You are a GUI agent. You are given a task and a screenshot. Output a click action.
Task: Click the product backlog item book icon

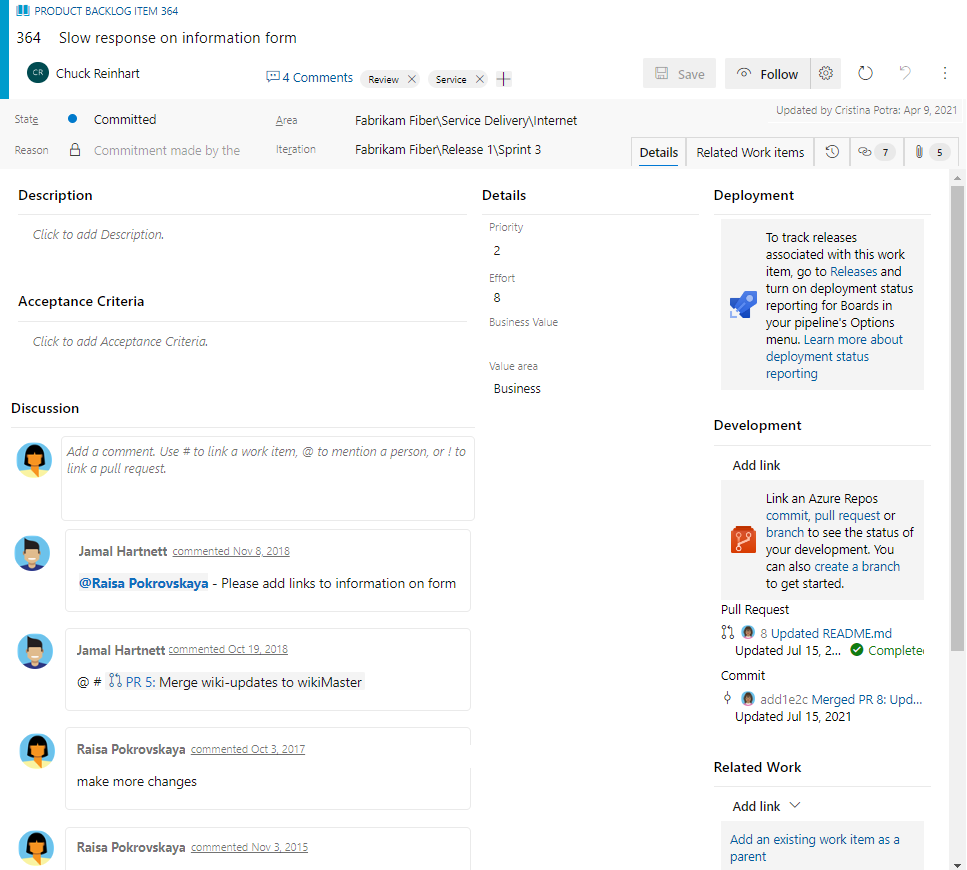click(23, 10)
